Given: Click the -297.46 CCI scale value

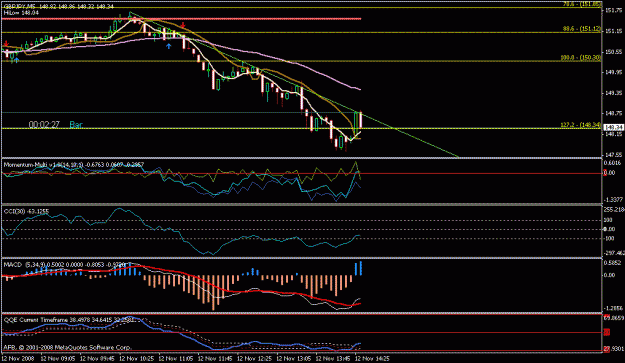Looking at the screenshot, I should (x=614, y=253).
